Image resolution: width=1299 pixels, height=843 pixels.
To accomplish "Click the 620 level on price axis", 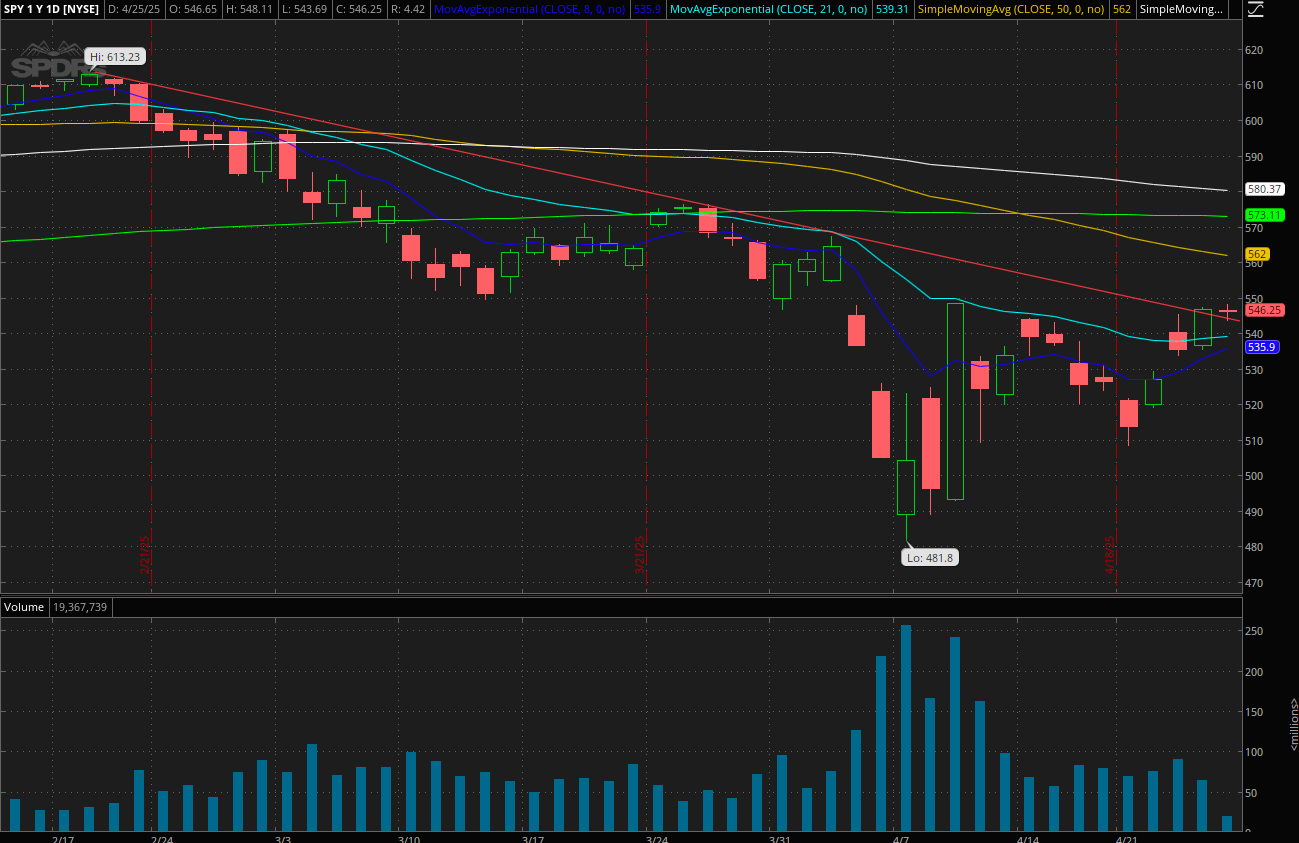I will [1255, 50].
